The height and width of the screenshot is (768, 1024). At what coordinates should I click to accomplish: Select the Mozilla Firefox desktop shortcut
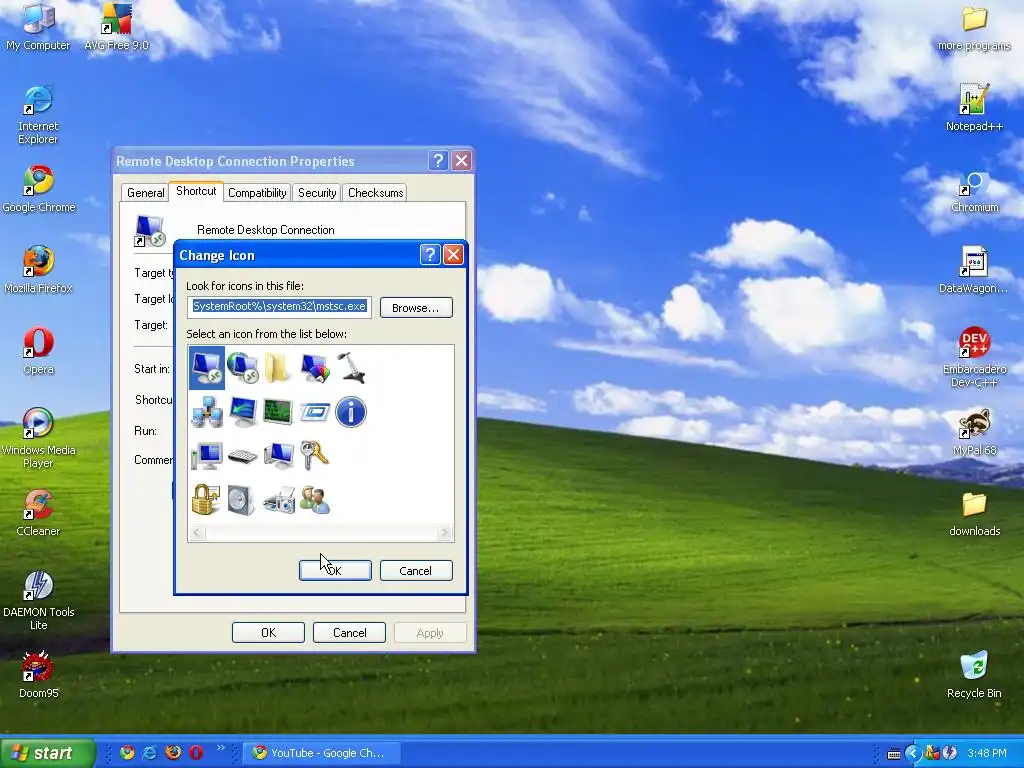click(38, 270)
